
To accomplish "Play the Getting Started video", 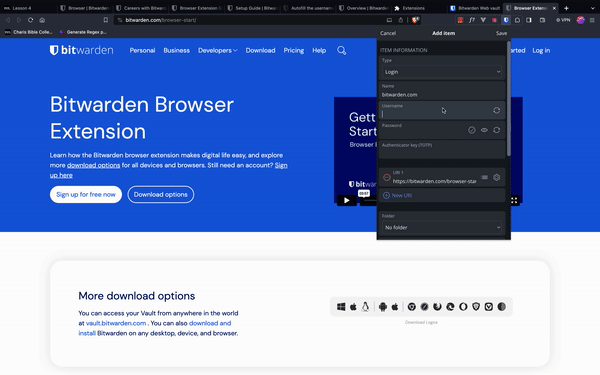I will pyautogui.click(x=347, y=200).
